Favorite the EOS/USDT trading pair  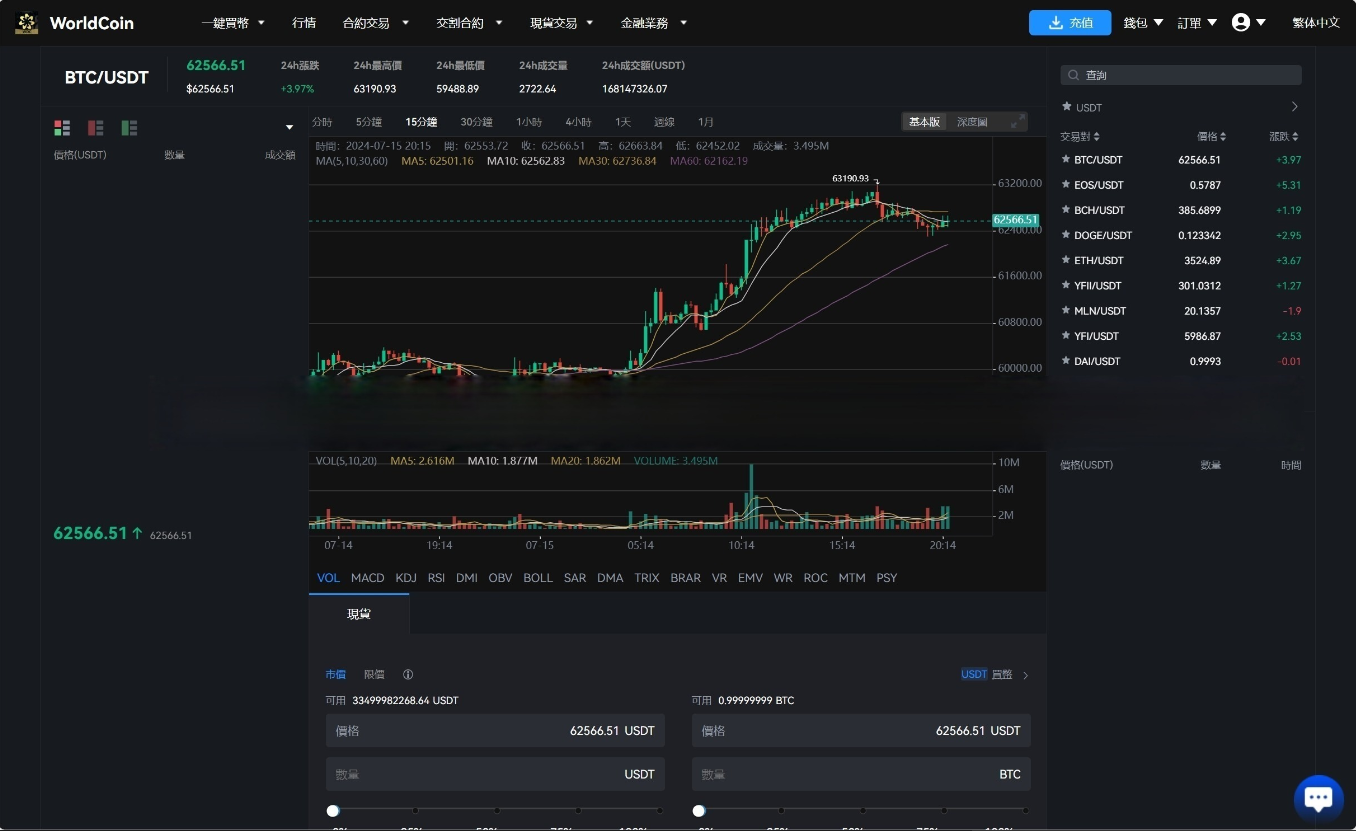(1066, 185)
